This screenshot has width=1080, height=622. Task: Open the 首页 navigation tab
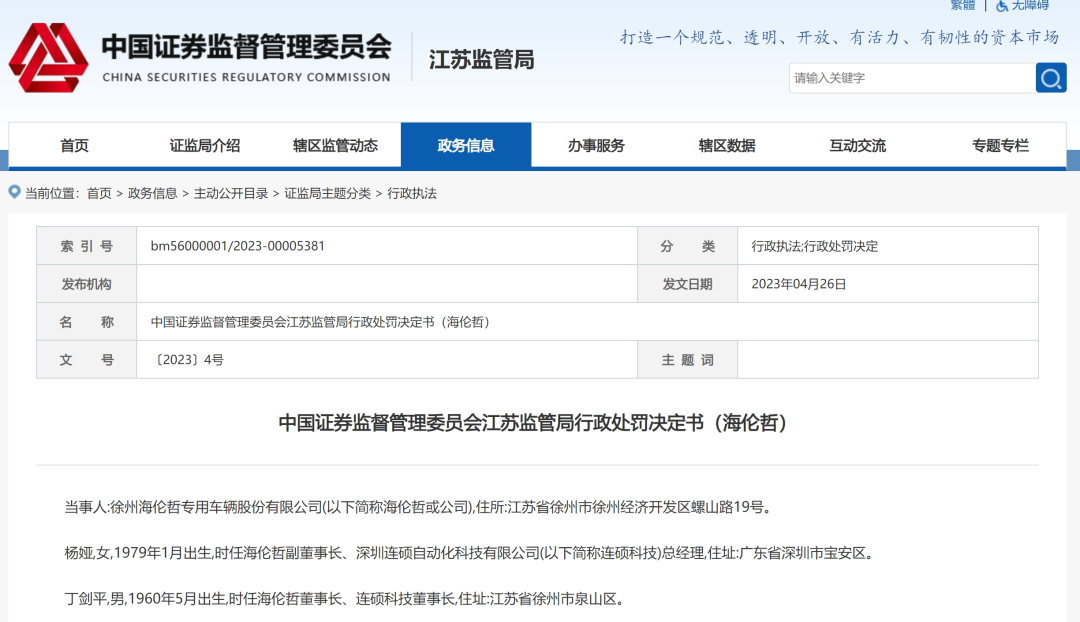[74, 145]
